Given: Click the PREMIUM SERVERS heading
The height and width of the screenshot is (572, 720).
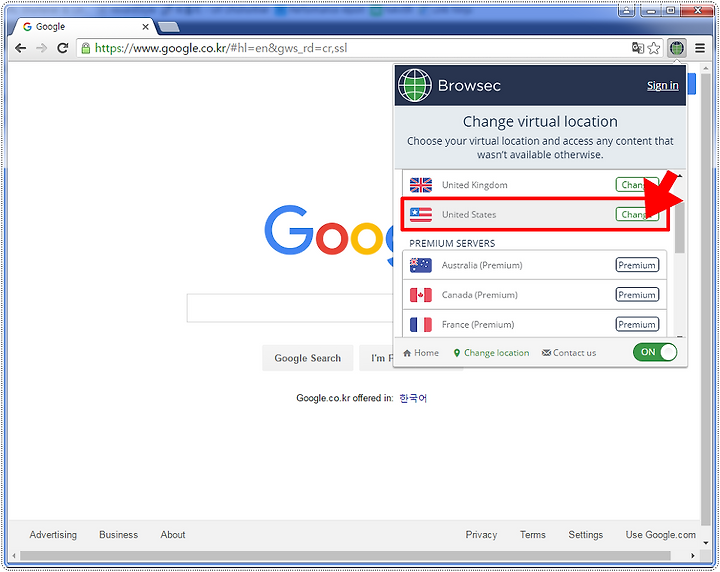Looking at the screenshot, I should pos(452,243).
